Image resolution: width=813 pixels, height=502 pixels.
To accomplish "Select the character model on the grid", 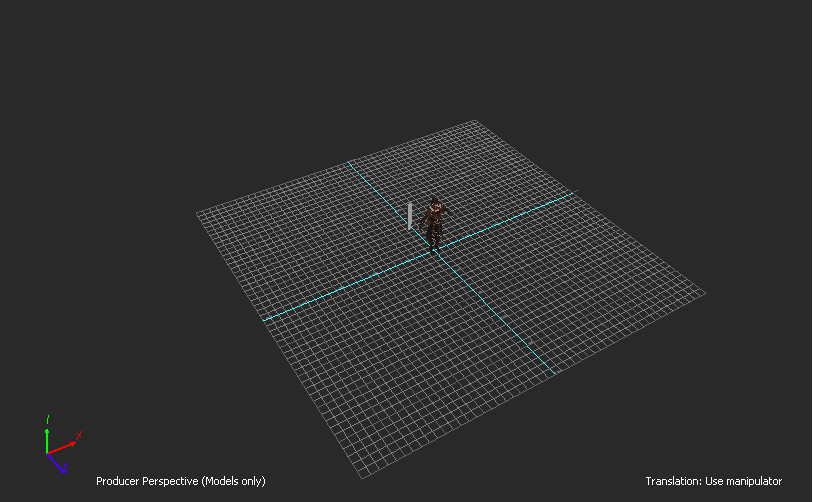I will [x=435, y=225].
